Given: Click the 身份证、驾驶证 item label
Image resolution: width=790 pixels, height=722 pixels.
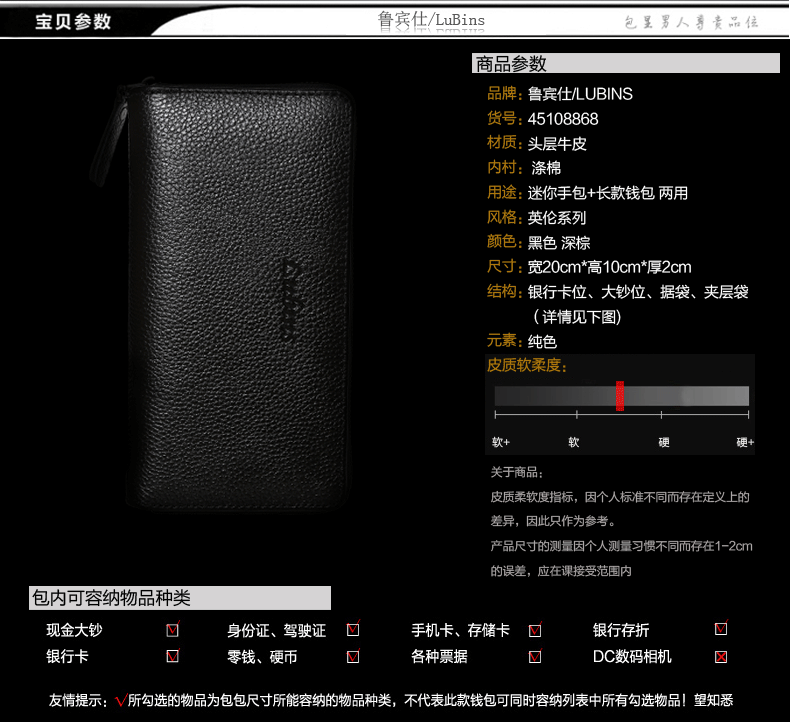Looking at the screenshot, I should [277, 630].
